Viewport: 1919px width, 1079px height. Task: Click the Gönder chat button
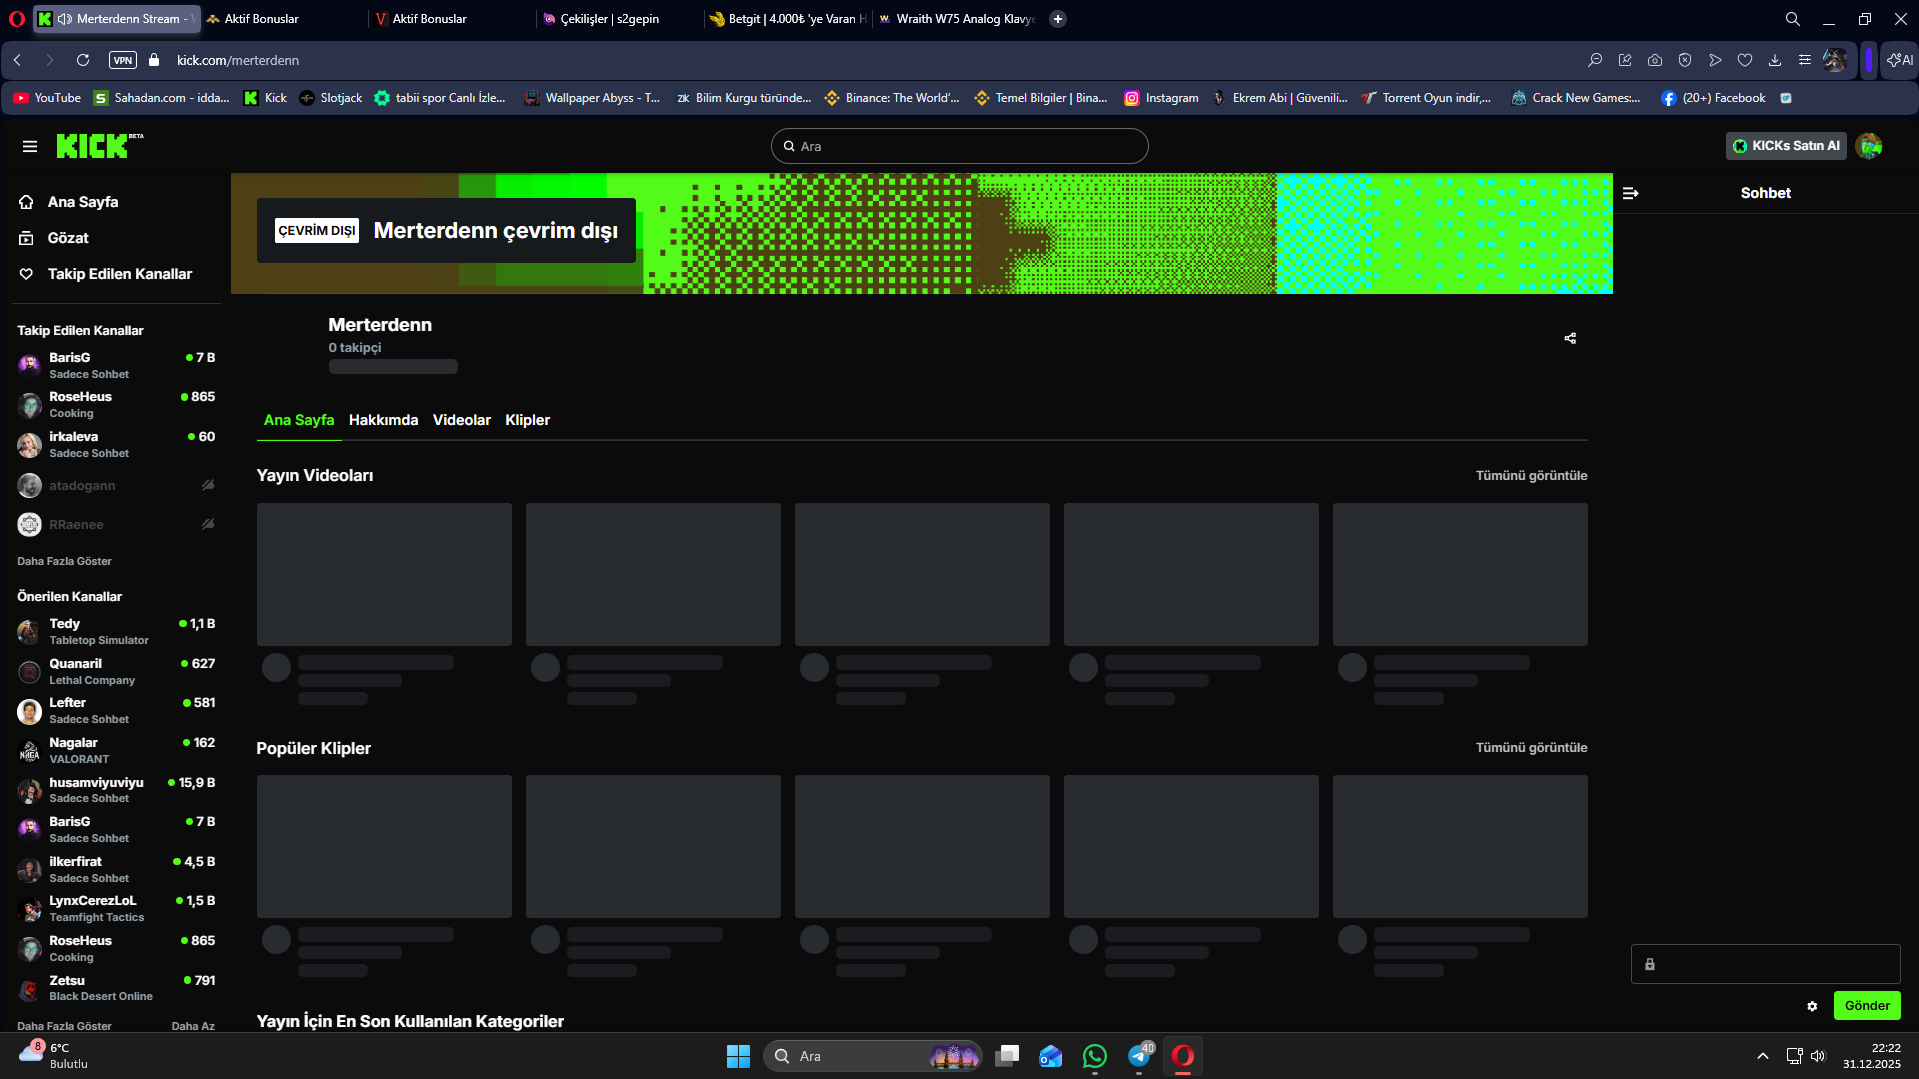[x=1867, y=1006]
